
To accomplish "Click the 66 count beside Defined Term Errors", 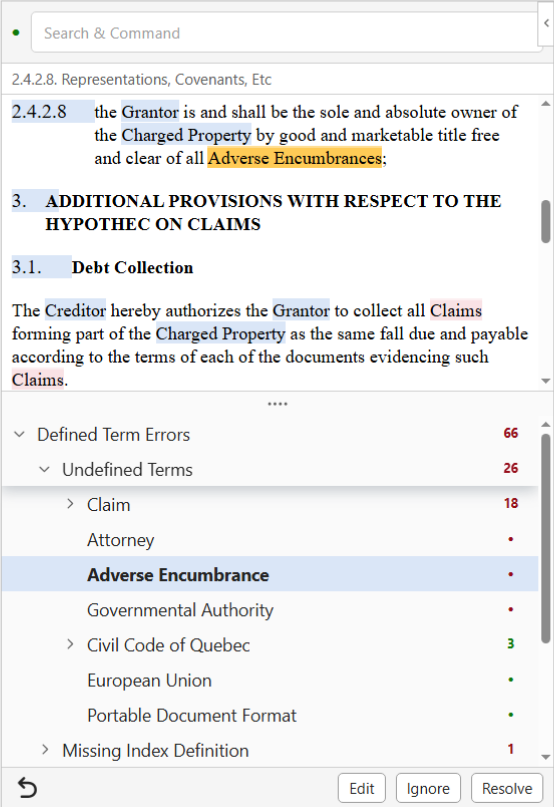I will click(511, 433).
